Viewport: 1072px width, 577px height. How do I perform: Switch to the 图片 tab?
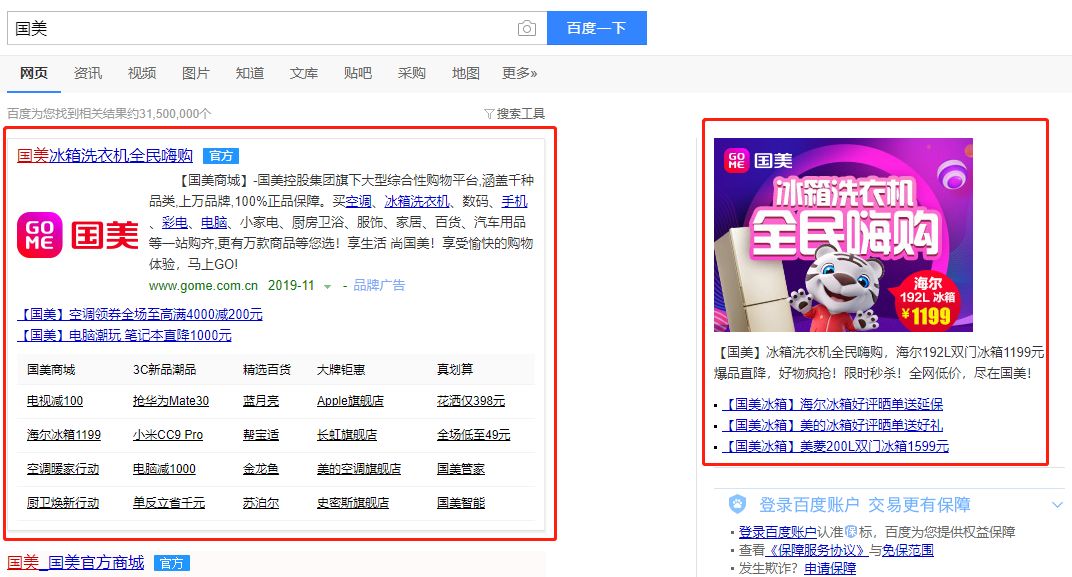coord(195,73)
